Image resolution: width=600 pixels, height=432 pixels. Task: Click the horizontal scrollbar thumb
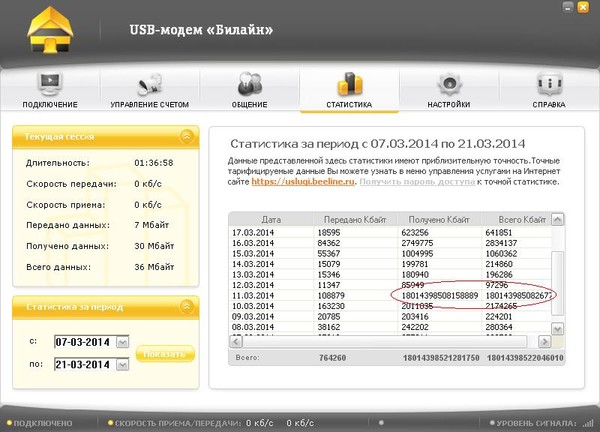pyautogui.click(x=385, y=341)
